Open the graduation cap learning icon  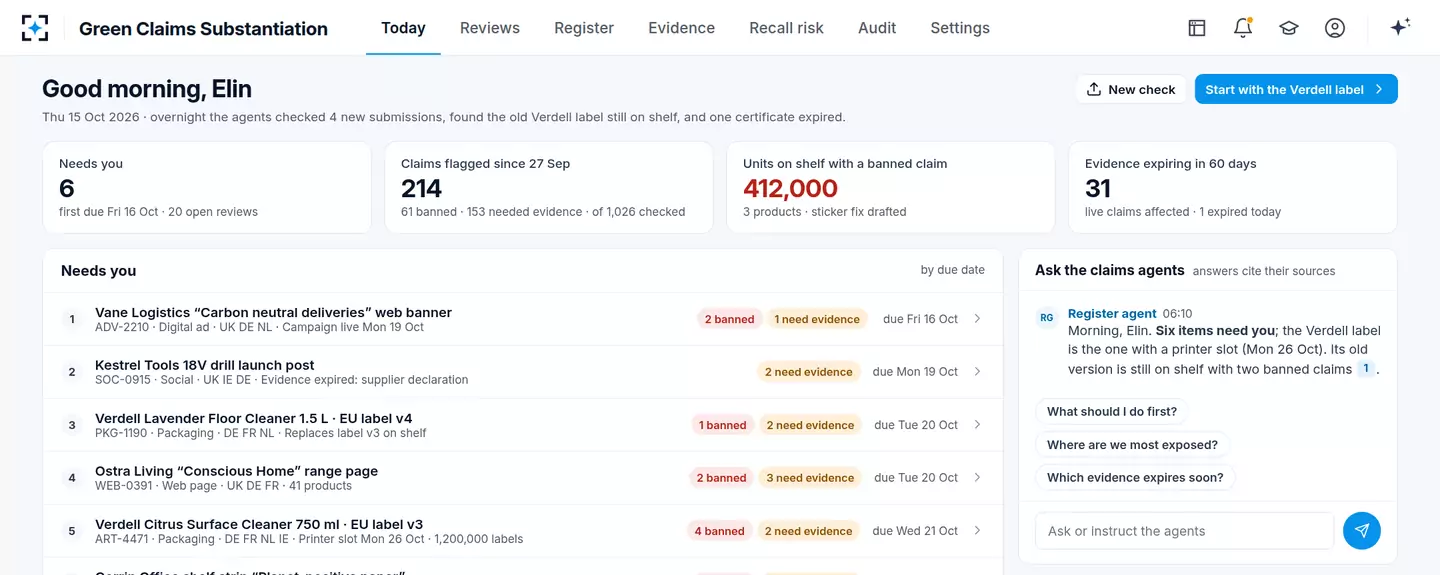coord(1289,28)
